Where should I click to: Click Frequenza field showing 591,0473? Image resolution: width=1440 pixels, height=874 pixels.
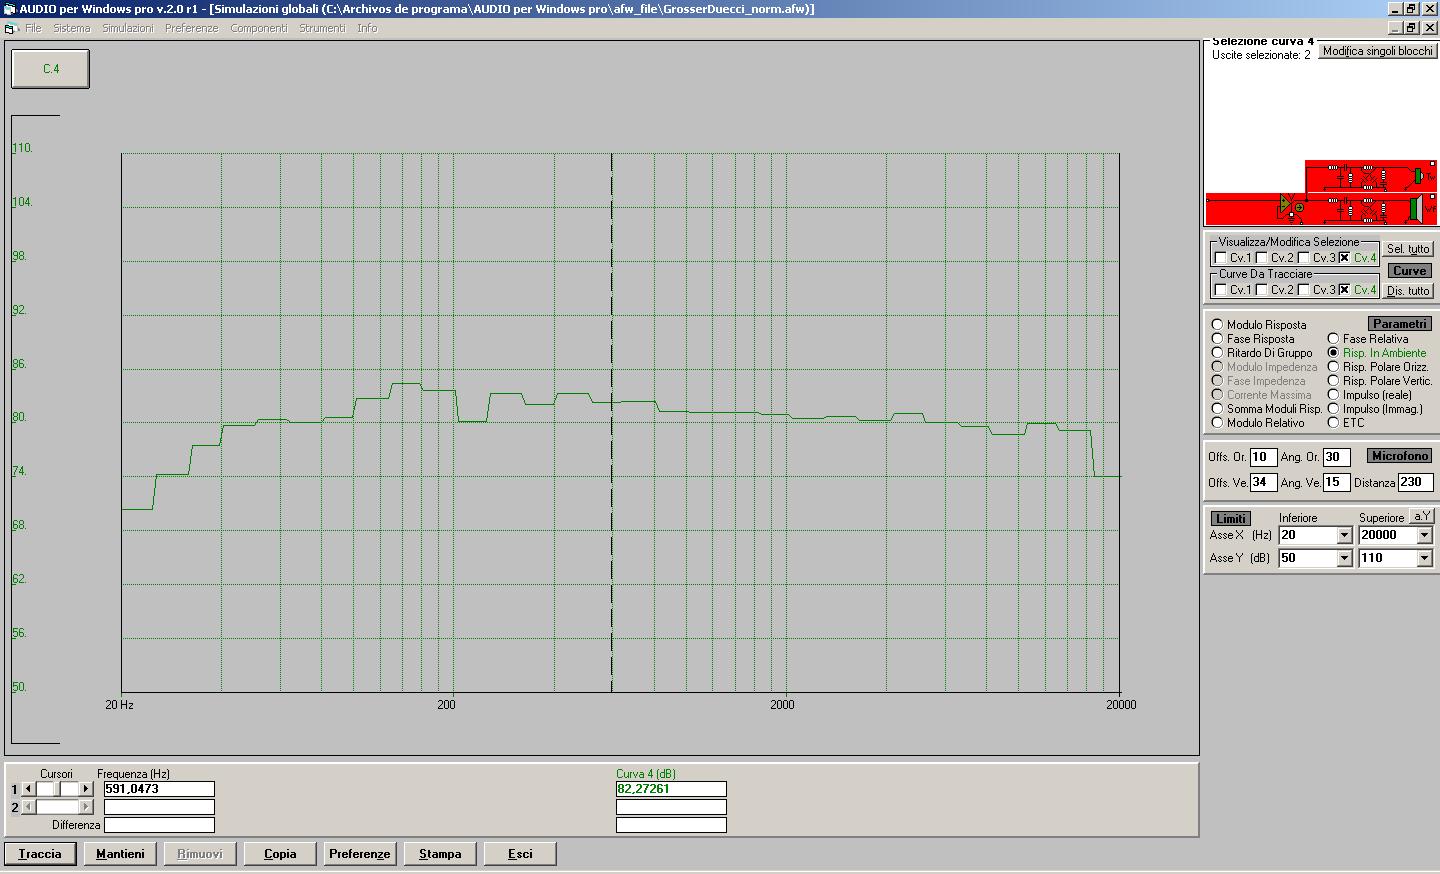[159, 789]
